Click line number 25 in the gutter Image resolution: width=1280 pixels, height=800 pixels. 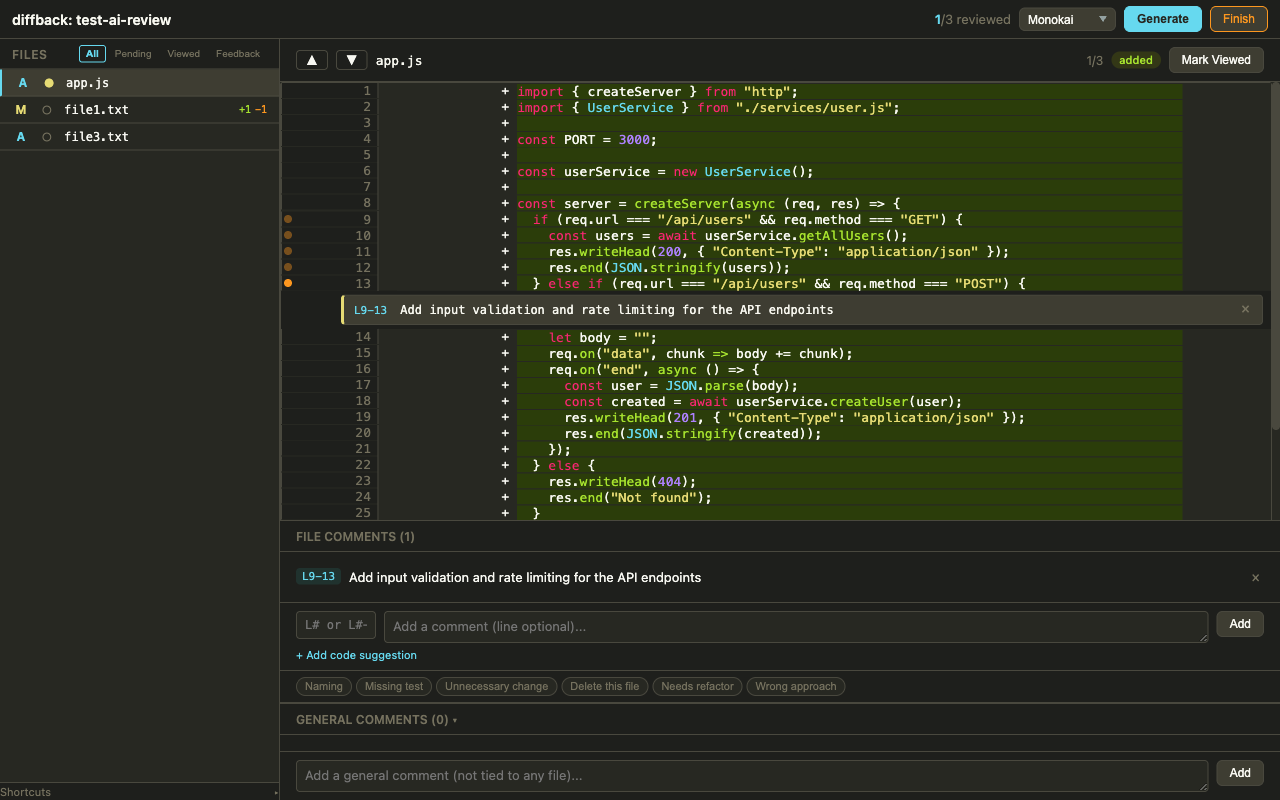tap(362, 513)
